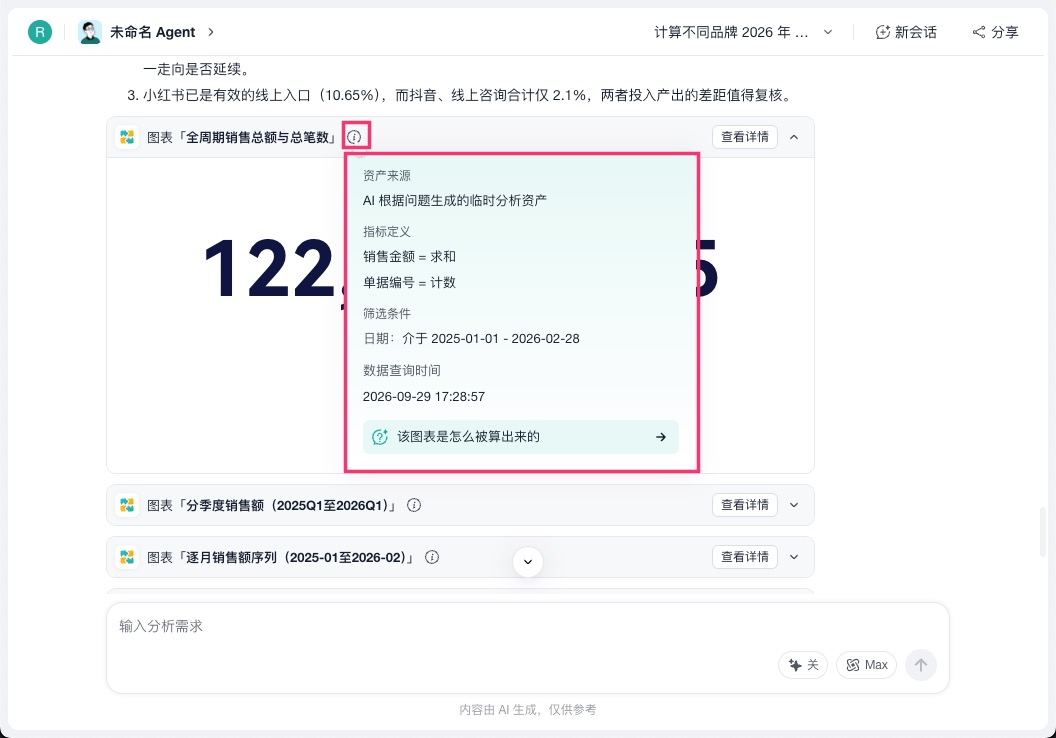Start a 新会话 conversation
Viewport: 1056px width, 738px height.
pos(906,32)
